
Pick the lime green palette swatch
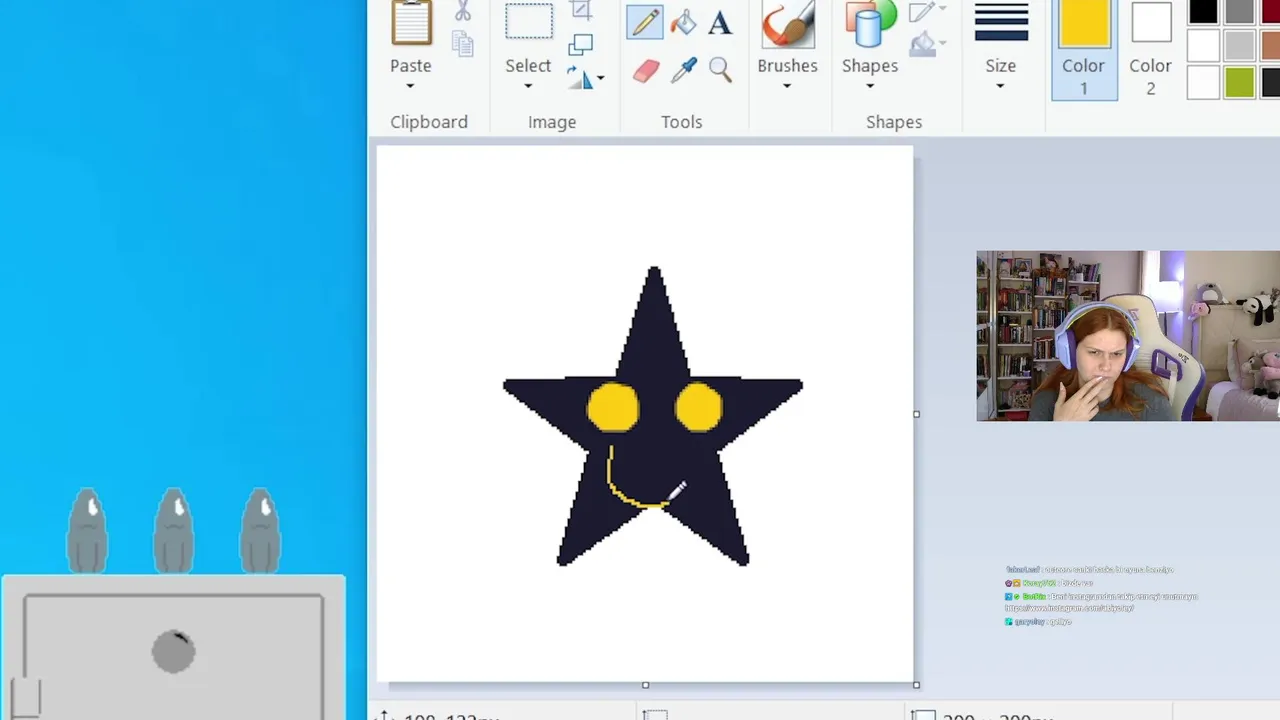pos(1239,83)
